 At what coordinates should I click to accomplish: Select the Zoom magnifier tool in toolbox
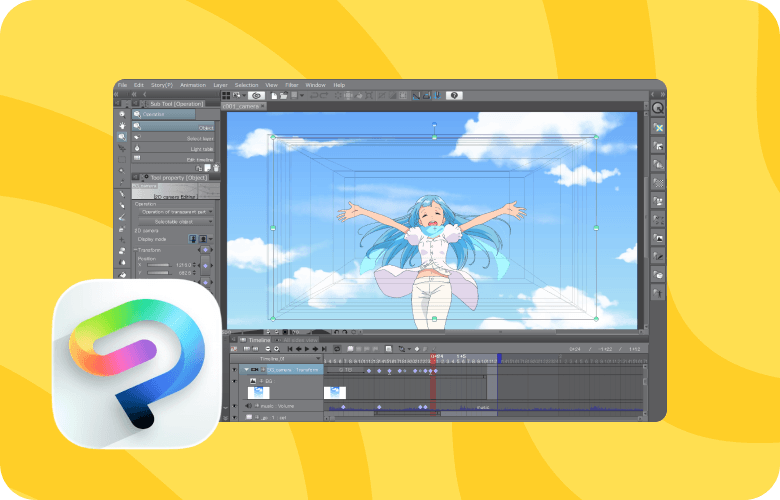122,114
